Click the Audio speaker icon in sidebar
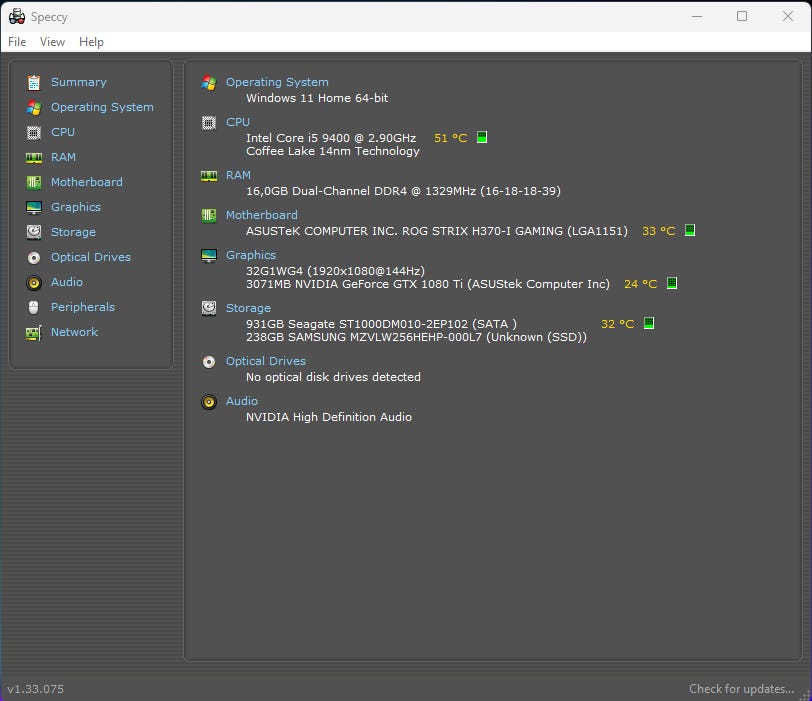Image resolution: width=812 pixels, height=701 pixels. 34,282
